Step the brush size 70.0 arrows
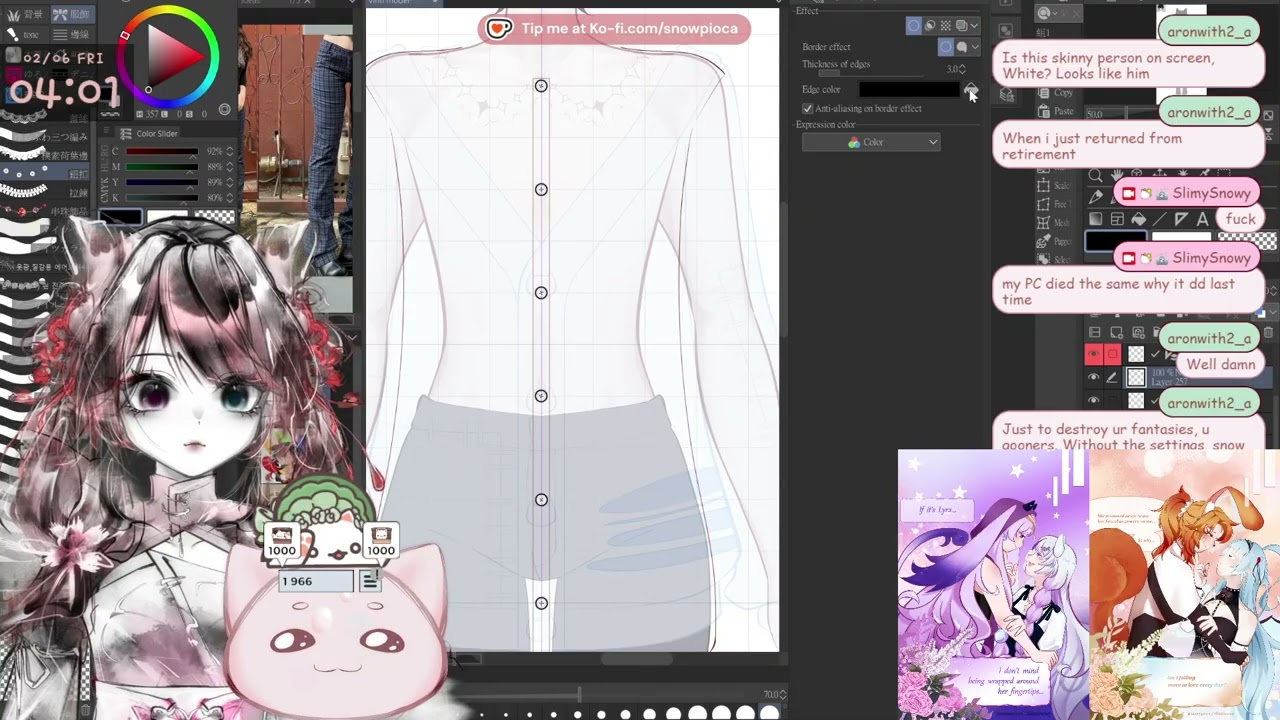This screenshot has height=720, width=1280. pyautogui.click(x=782, y=694)
